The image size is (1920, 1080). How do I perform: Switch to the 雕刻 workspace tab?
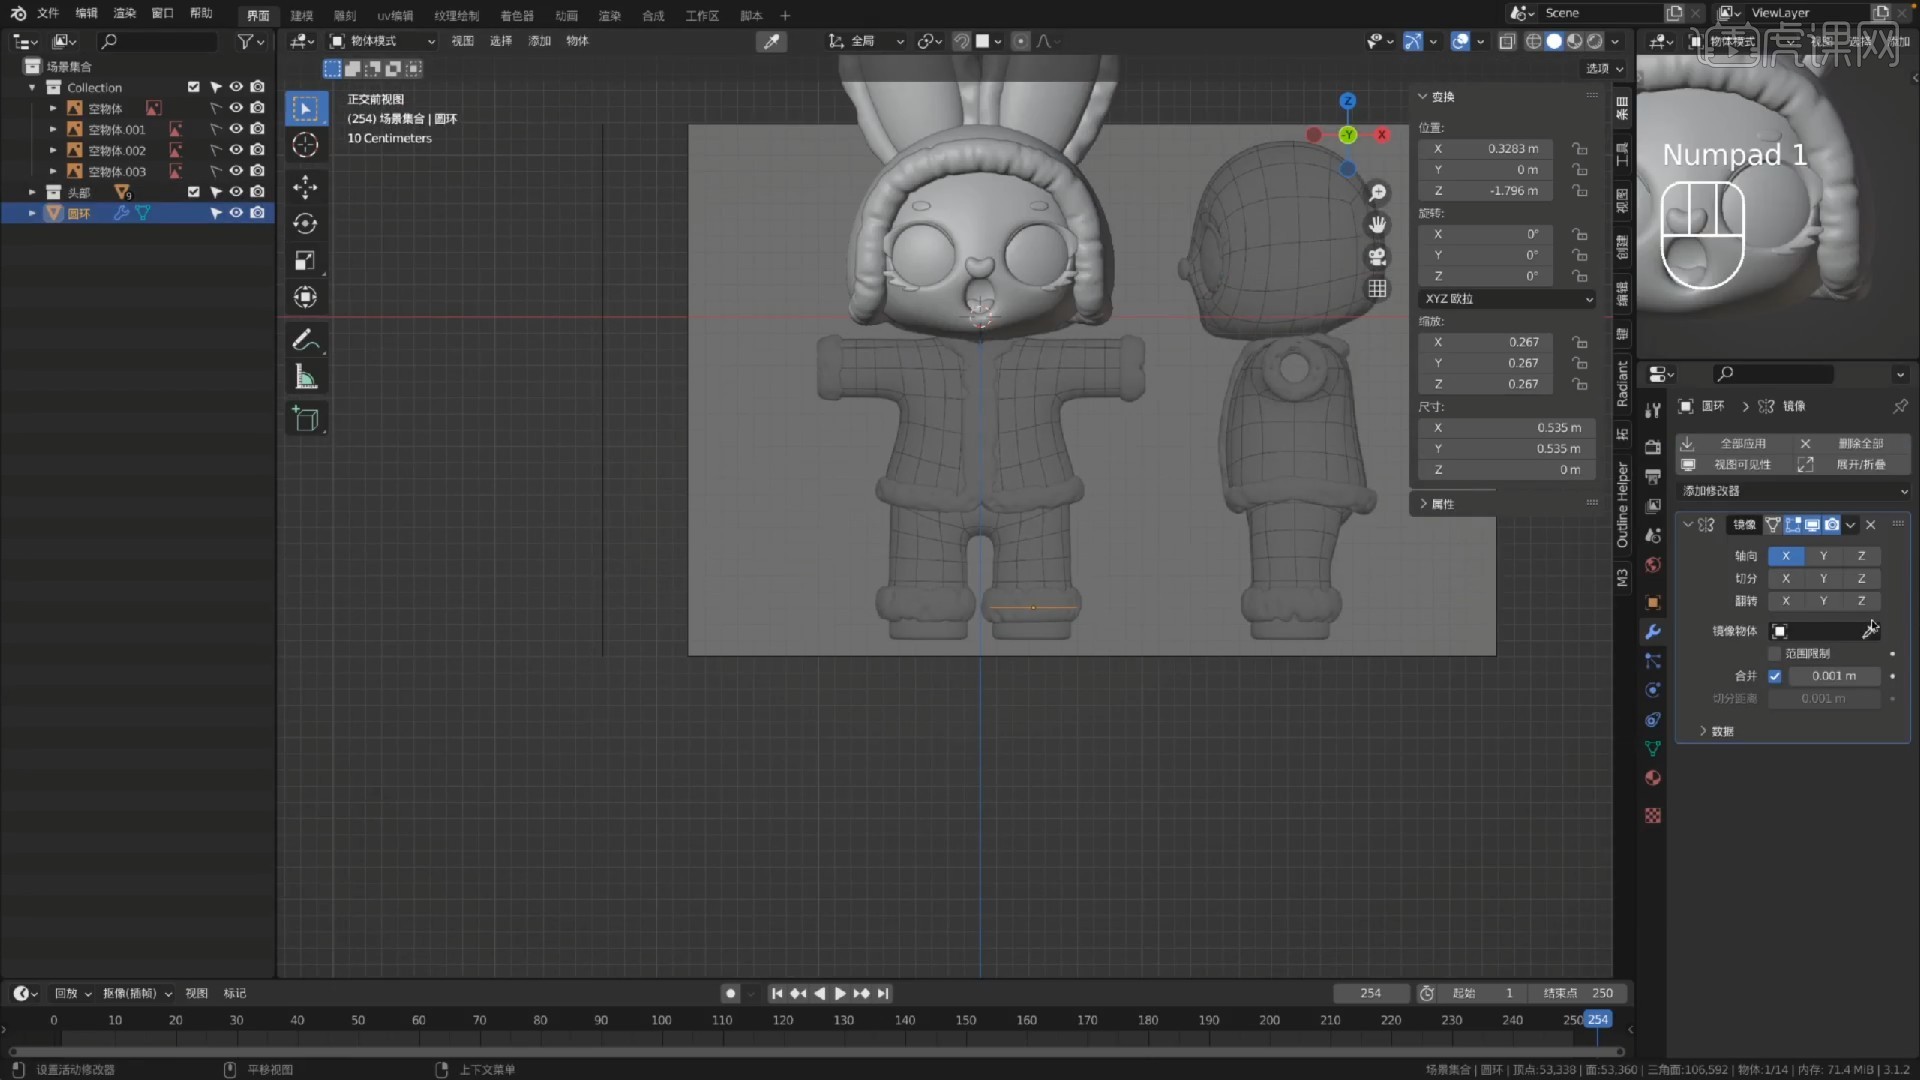pos(344,15)
